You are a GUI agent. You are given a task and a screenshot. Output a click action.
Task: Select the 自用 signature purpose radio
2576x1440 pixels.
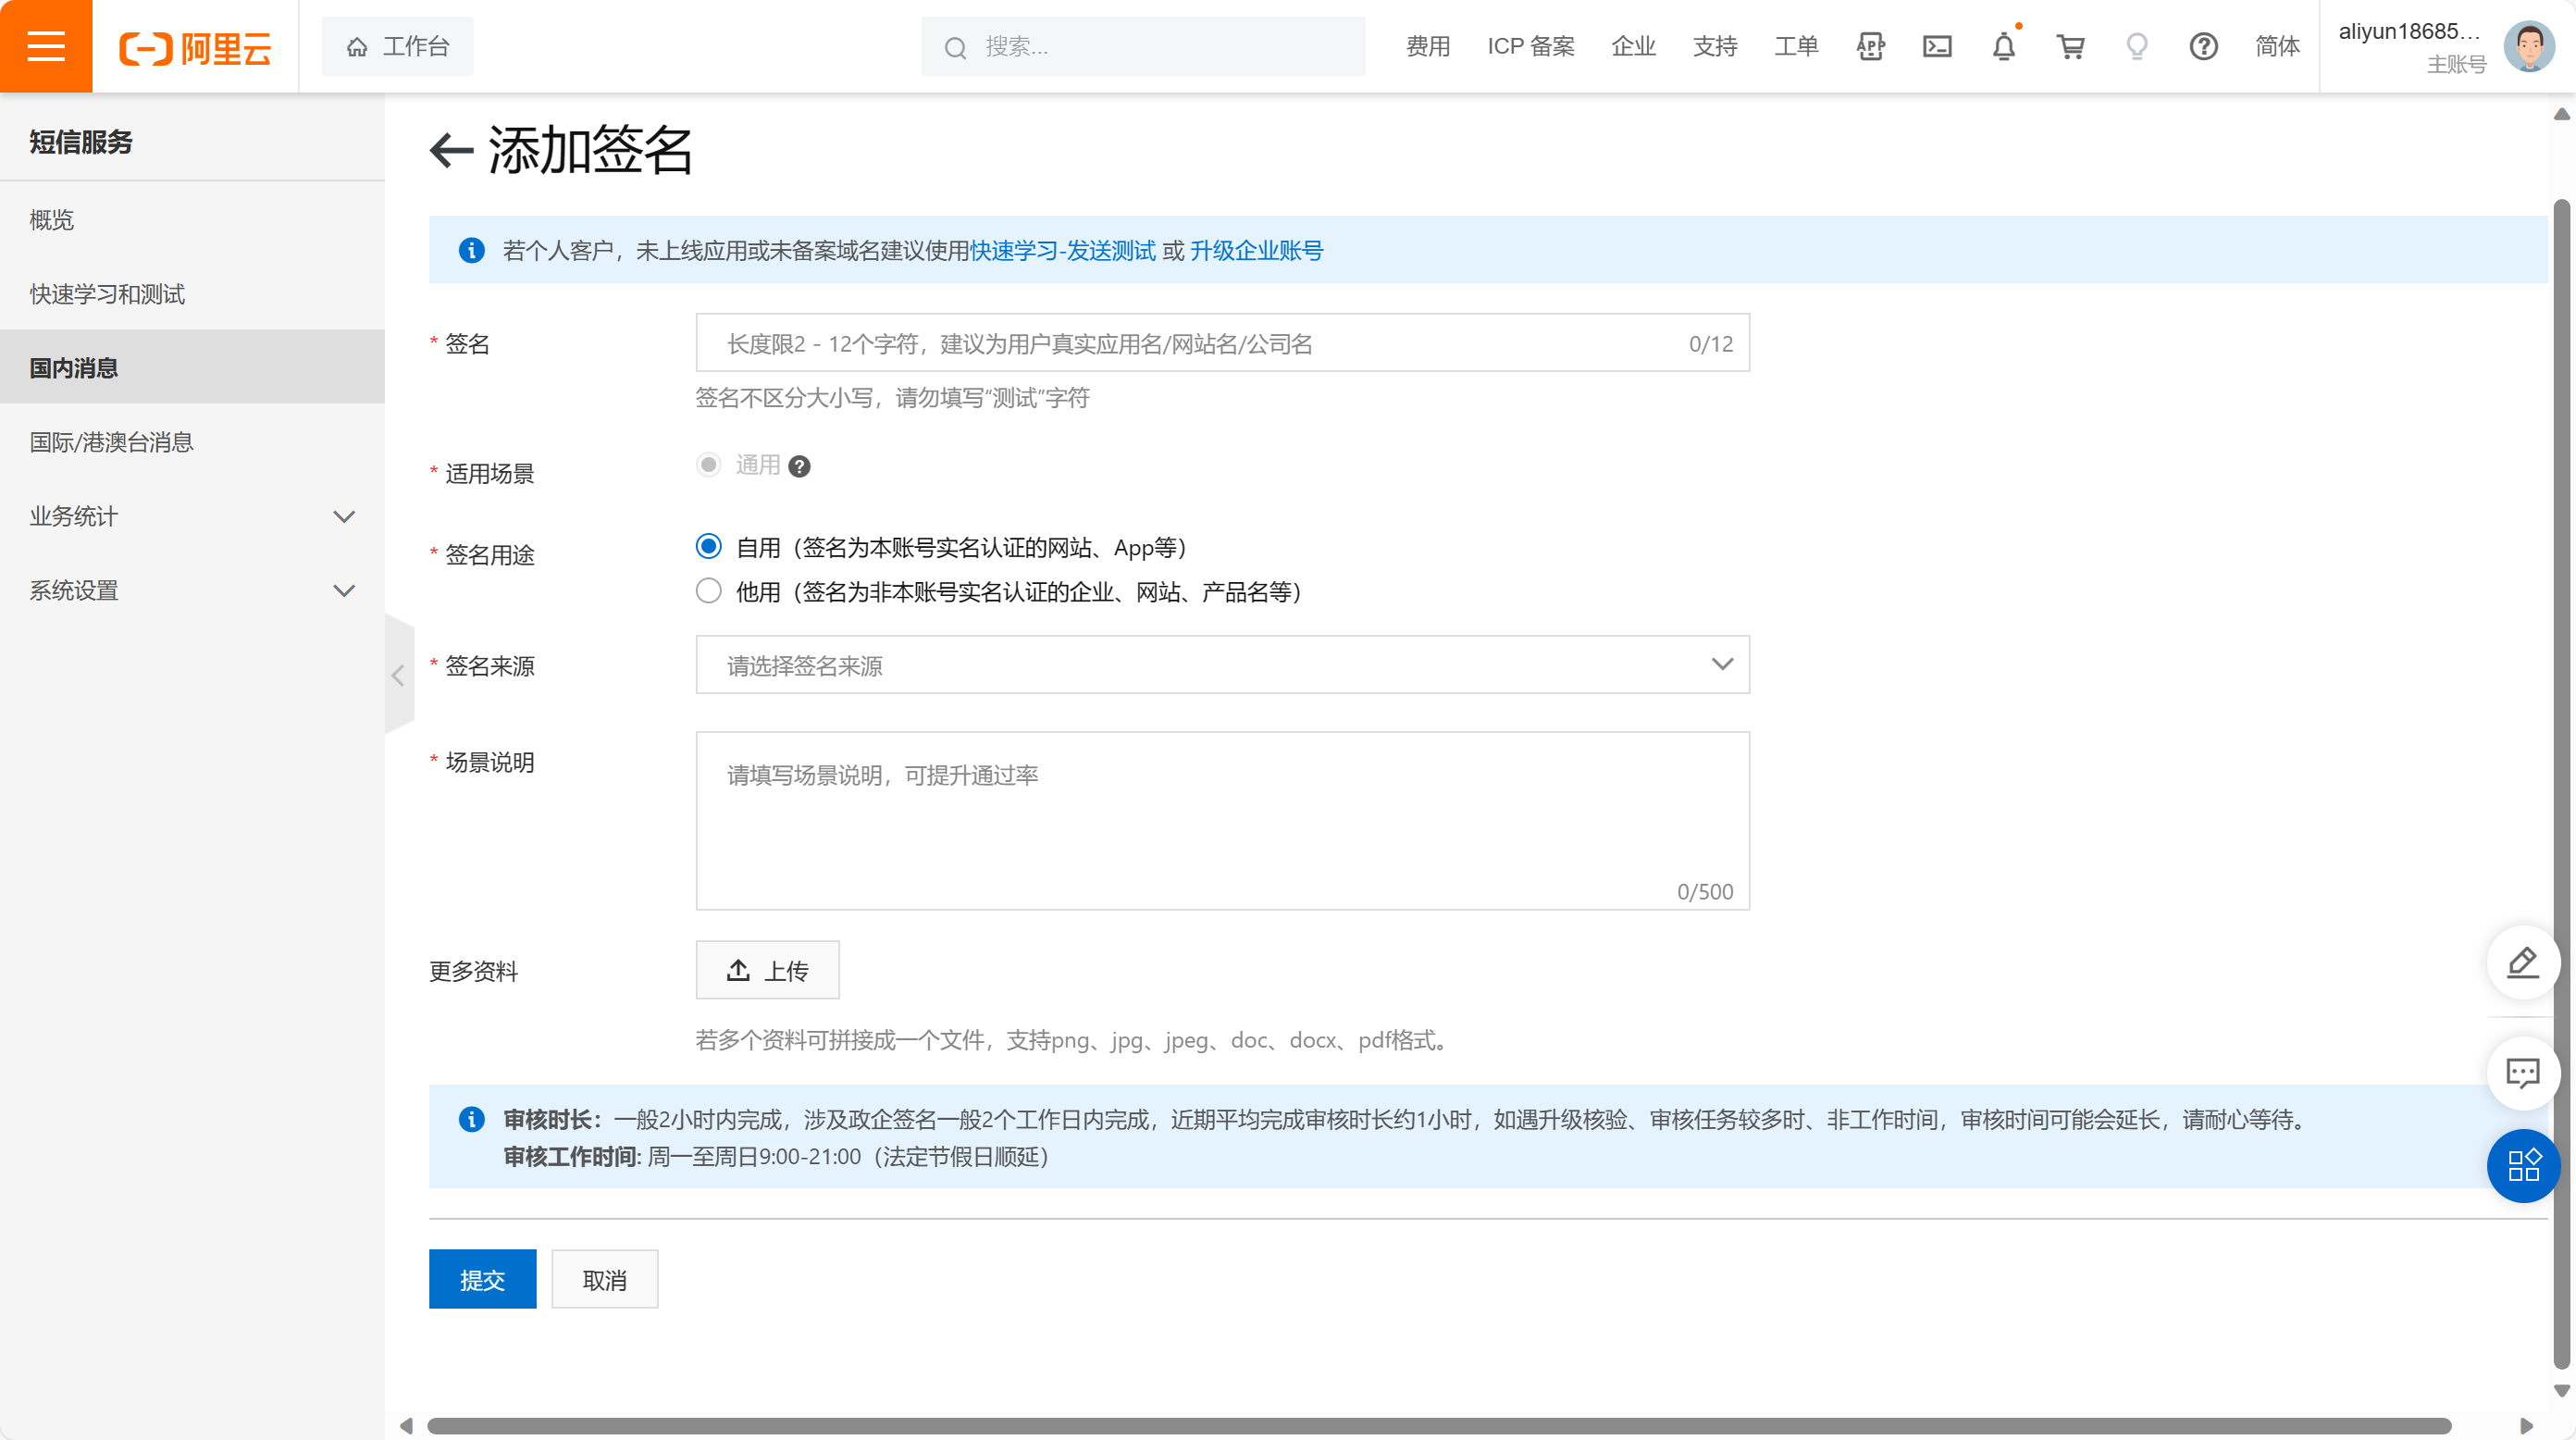click(x=709, y=546)
